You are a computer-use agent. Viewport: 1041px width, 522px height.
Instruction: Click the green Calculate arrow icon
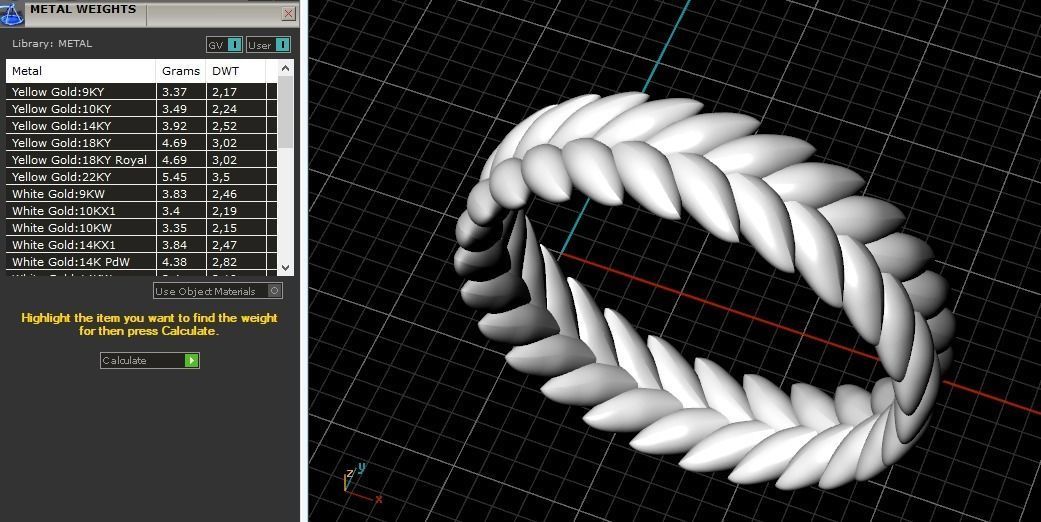pos(191,361)
